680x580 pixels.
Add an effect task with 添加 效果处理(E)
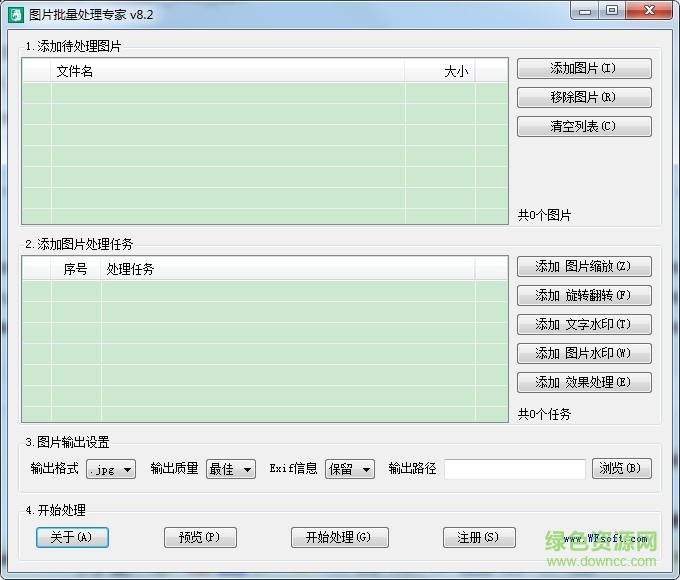tap(584, 383)
